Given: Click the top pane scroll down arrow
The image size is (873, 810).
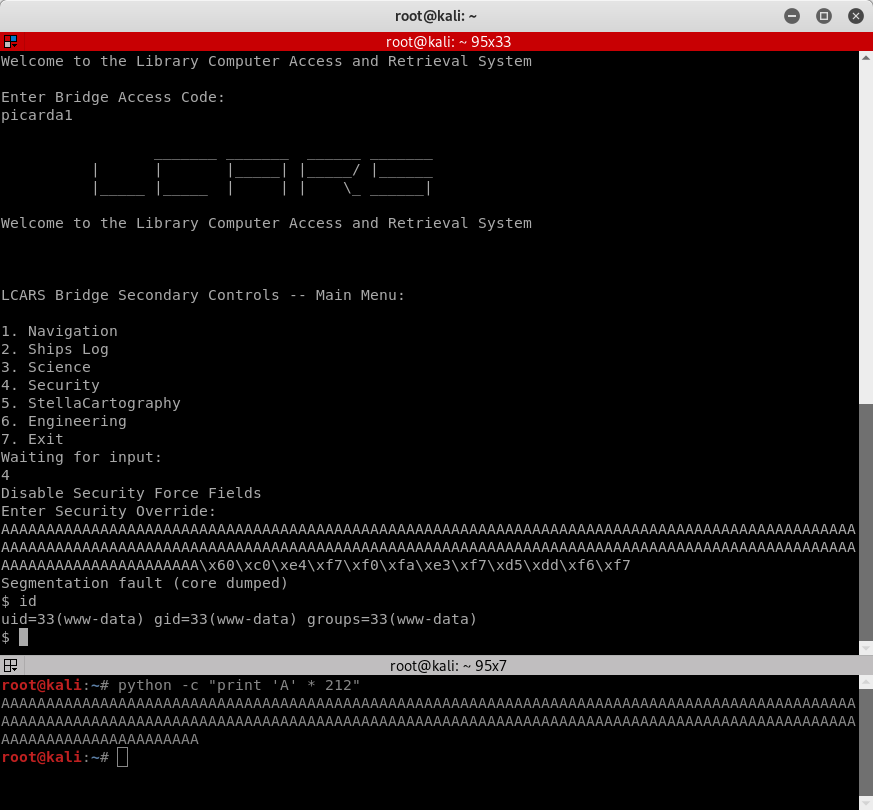Looking at the screenshot, I should click(x=866, y=648).
